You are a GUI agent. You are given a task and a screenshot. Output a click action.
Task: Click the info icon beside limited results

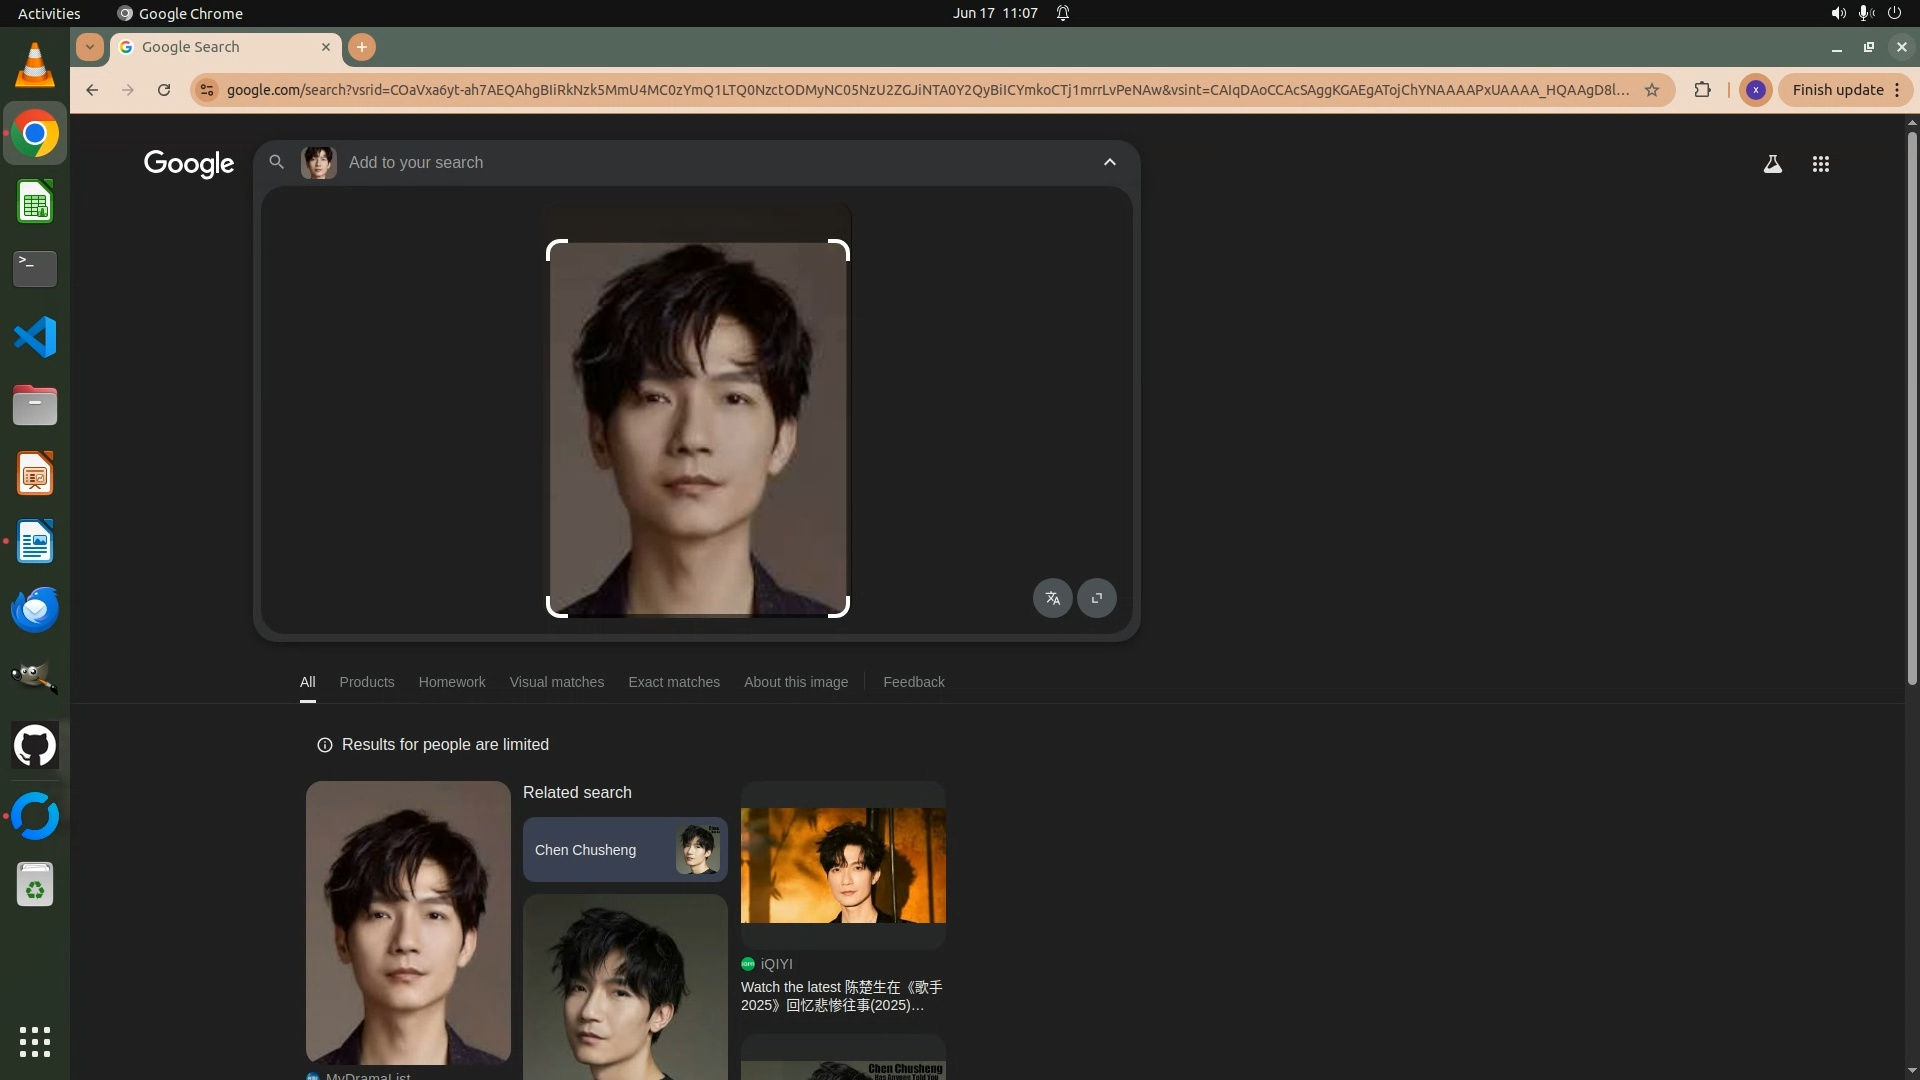pos(324,745)
